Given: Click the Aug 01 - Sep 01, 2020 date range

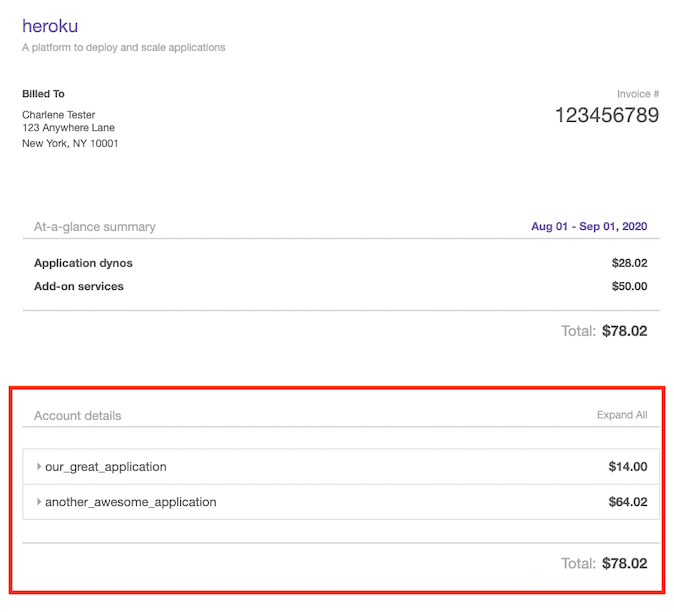Looking at the screenshot, I should click(588, 227).
